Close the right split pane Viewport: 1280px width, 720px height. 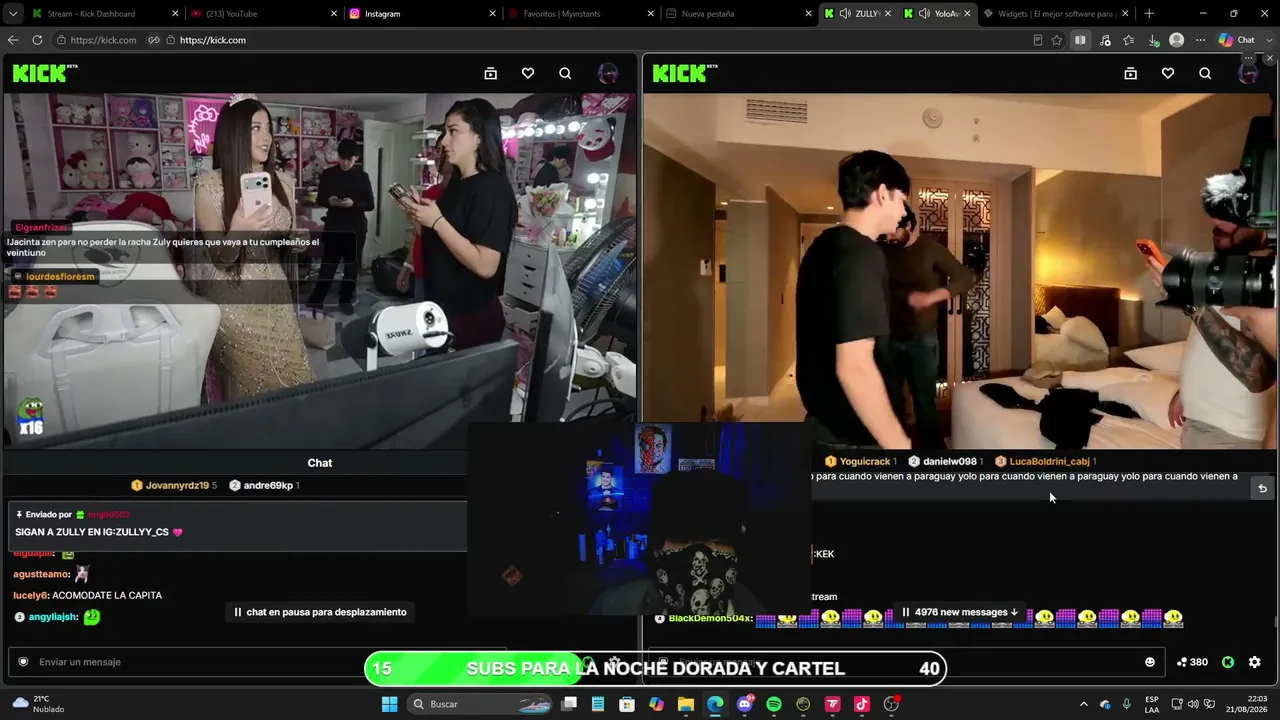pyautogui.click(x=1270, y=59)
